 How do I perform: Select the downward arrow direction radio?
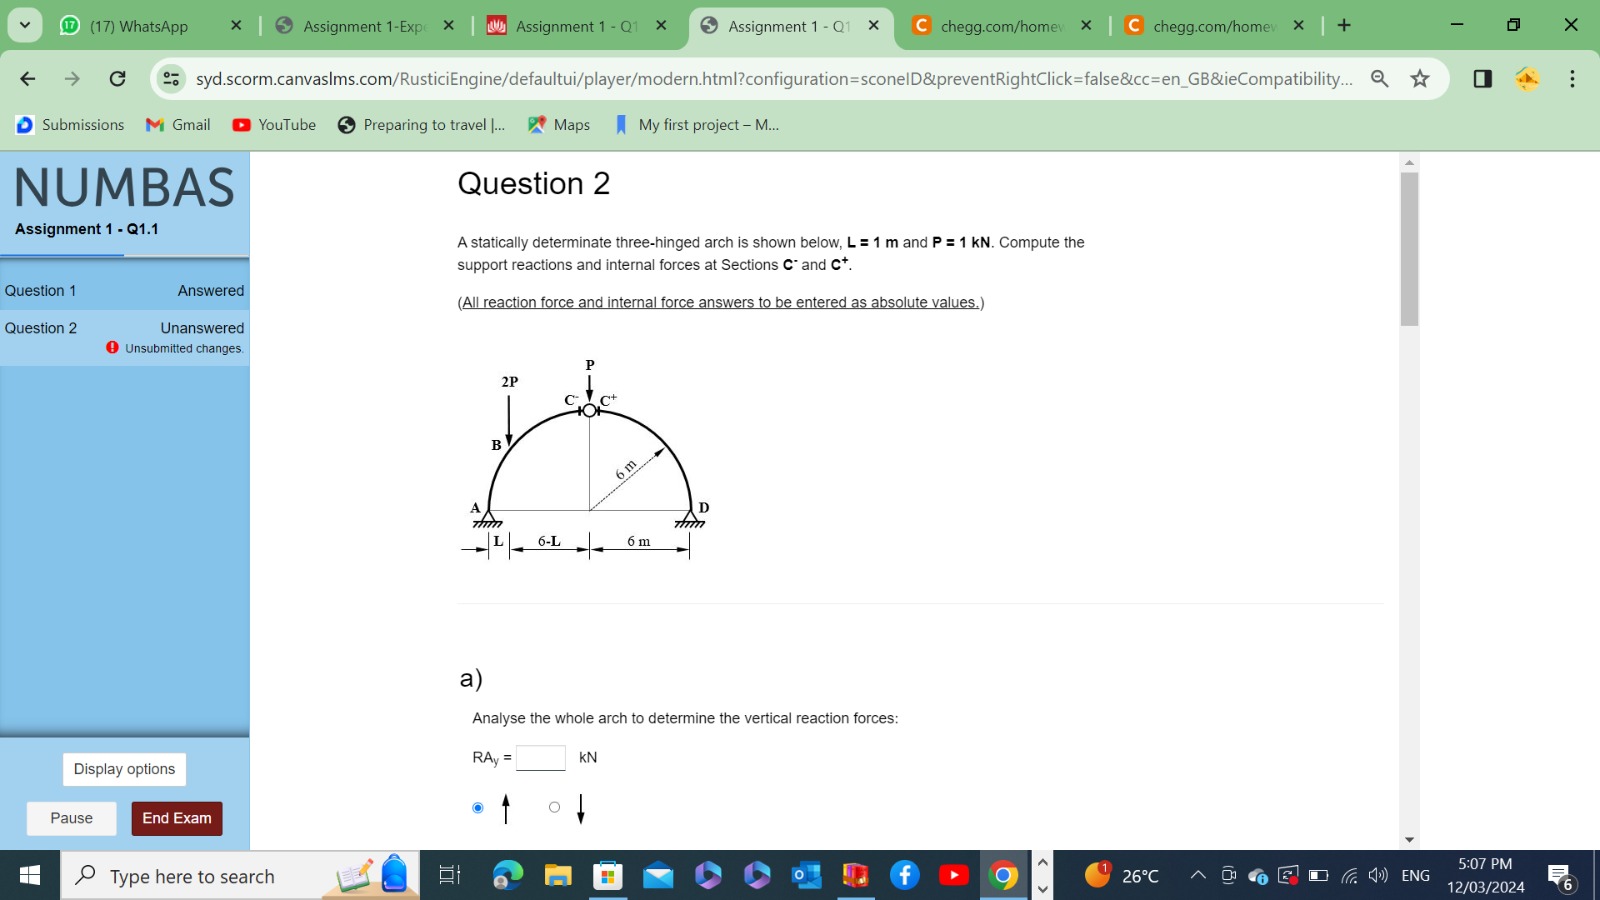click(x=554, y=807)
